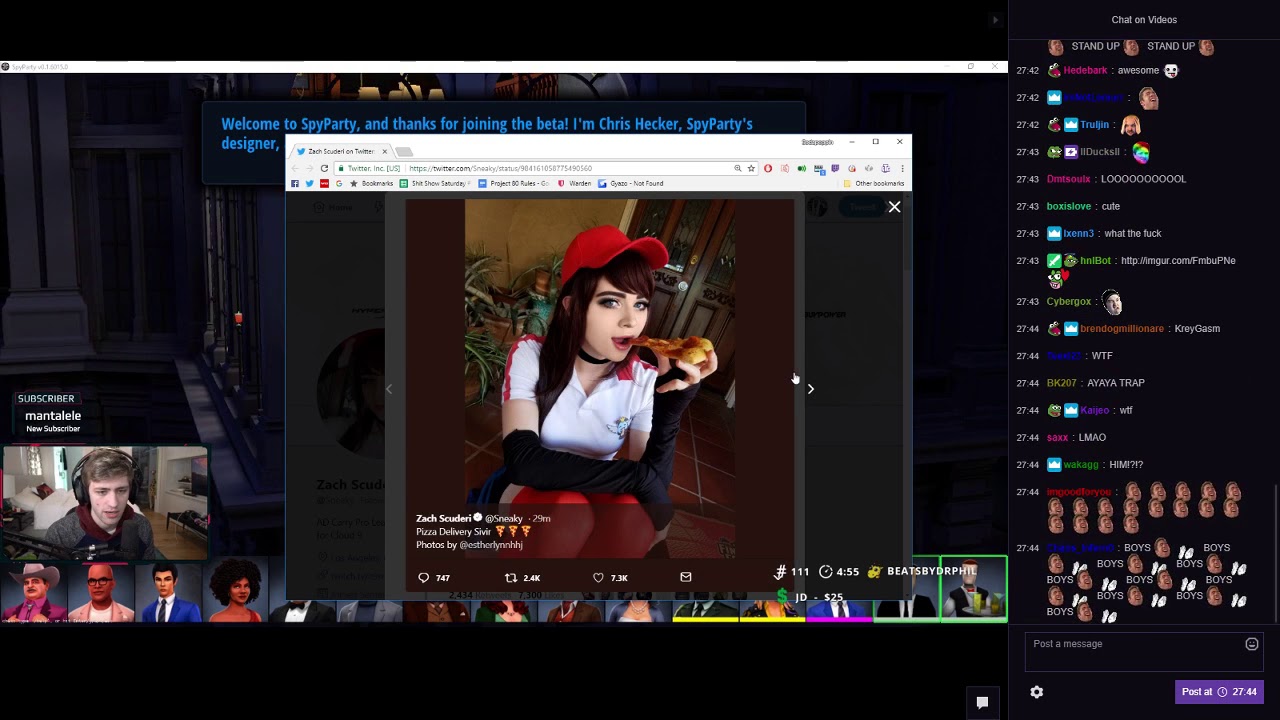
Task: Retweet using the retweet icon
Action: click(x=511, y=578)
